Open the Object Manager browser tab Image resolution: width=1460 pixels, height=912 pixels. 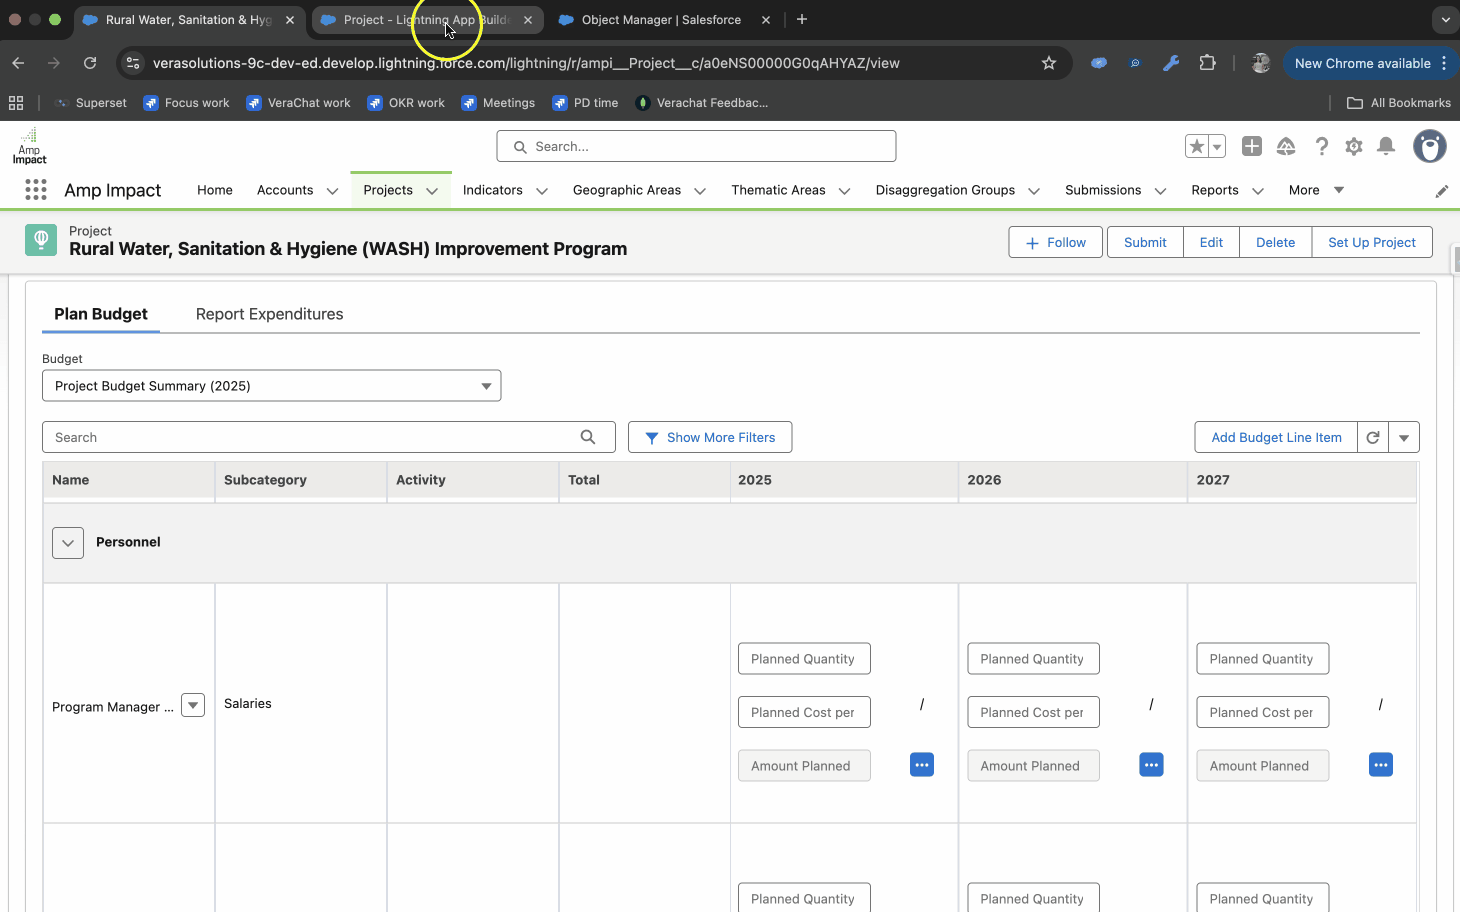tap(660, 20)
